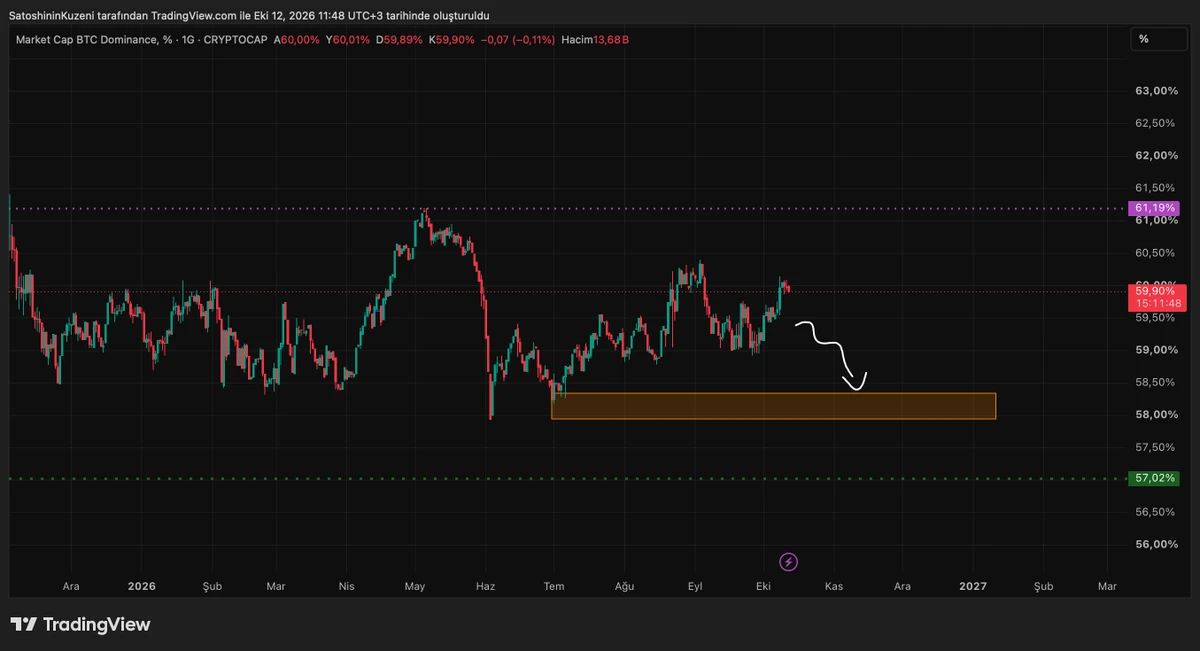Click the 1G interval label

pos(188,40)
